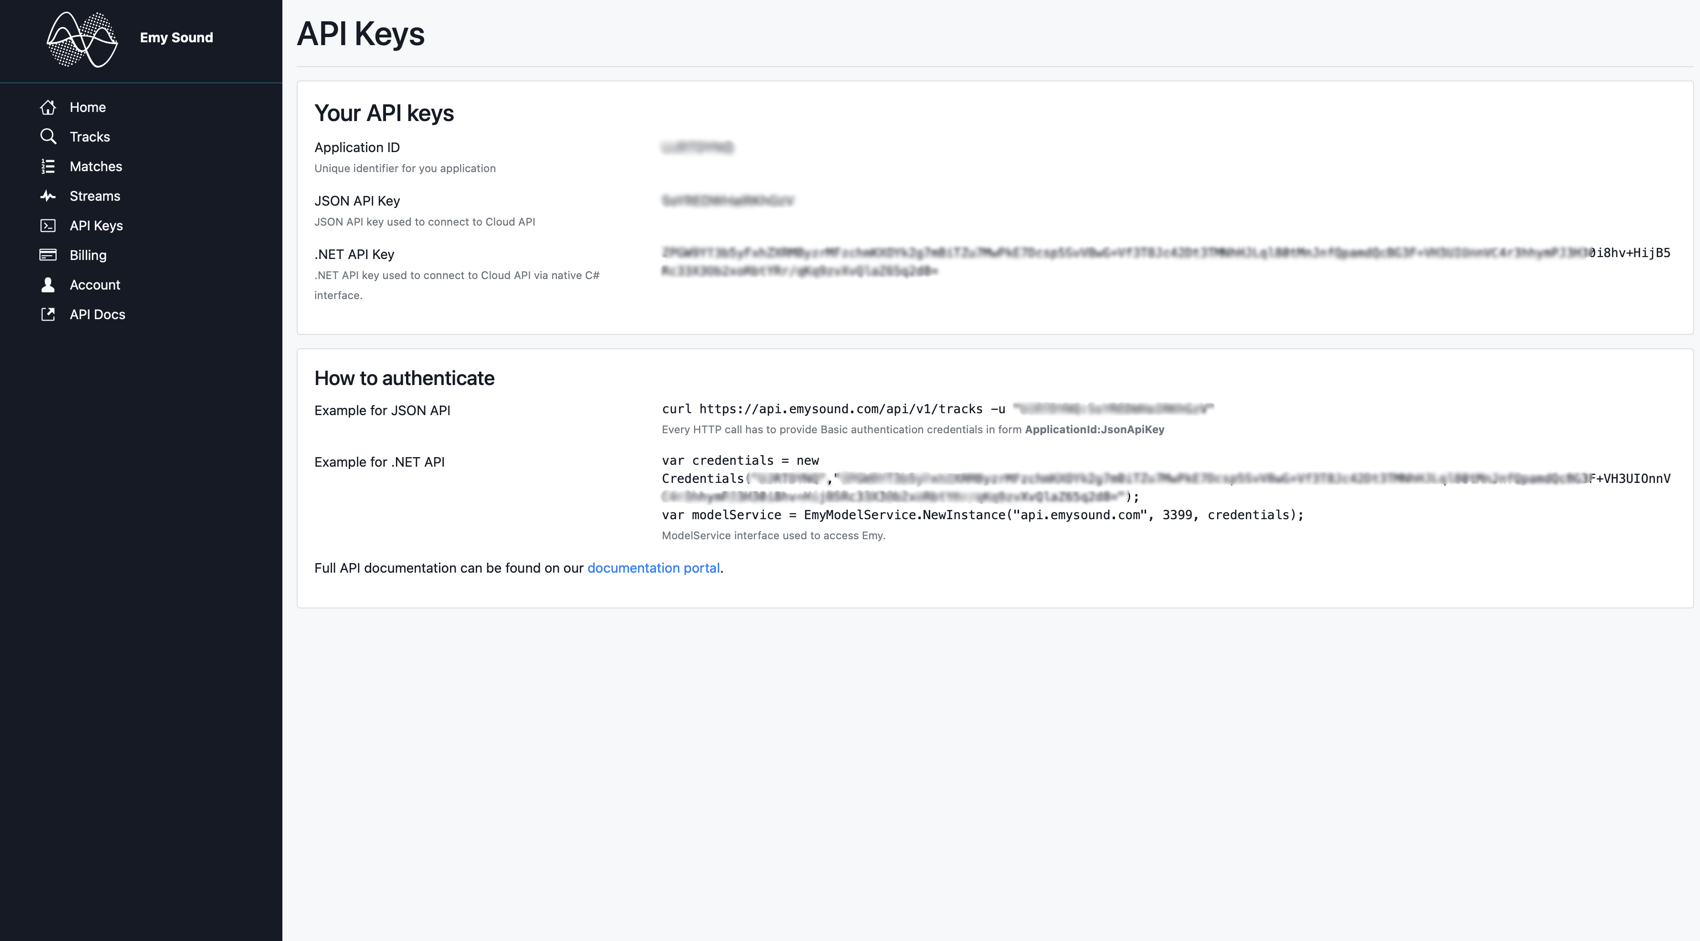The width and height of the screenshot is (1700, 941).
Task: Navigate to the Billing section
Action: [87, 255]
